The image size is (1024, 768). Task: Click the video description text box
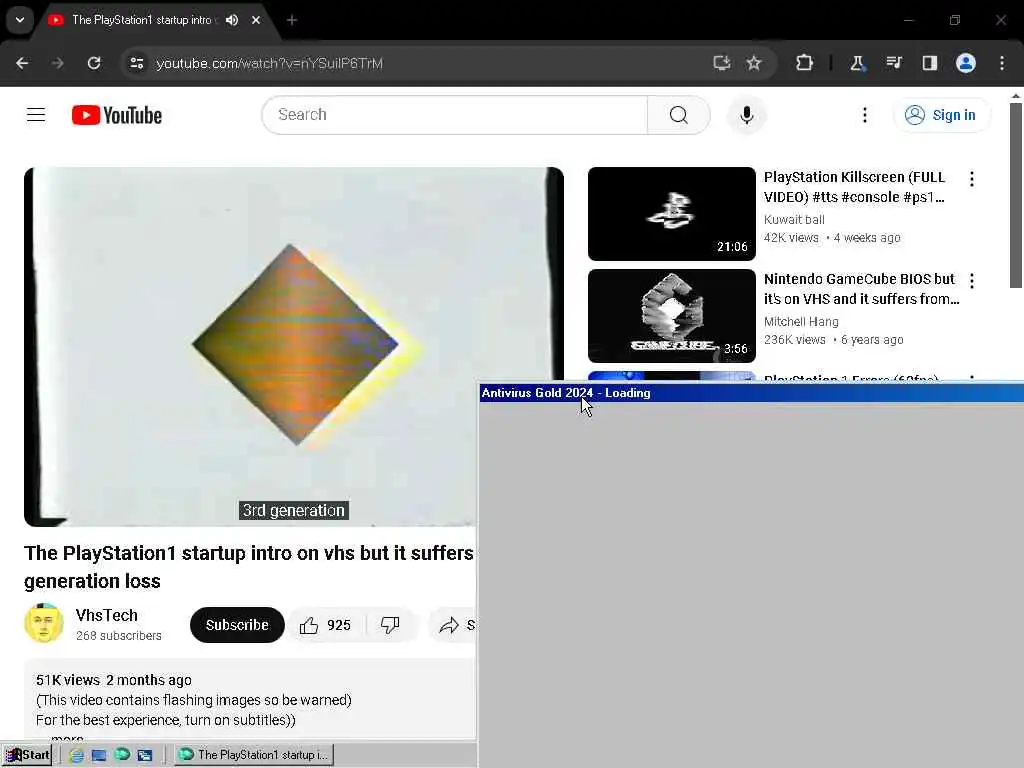pos(249,700)
